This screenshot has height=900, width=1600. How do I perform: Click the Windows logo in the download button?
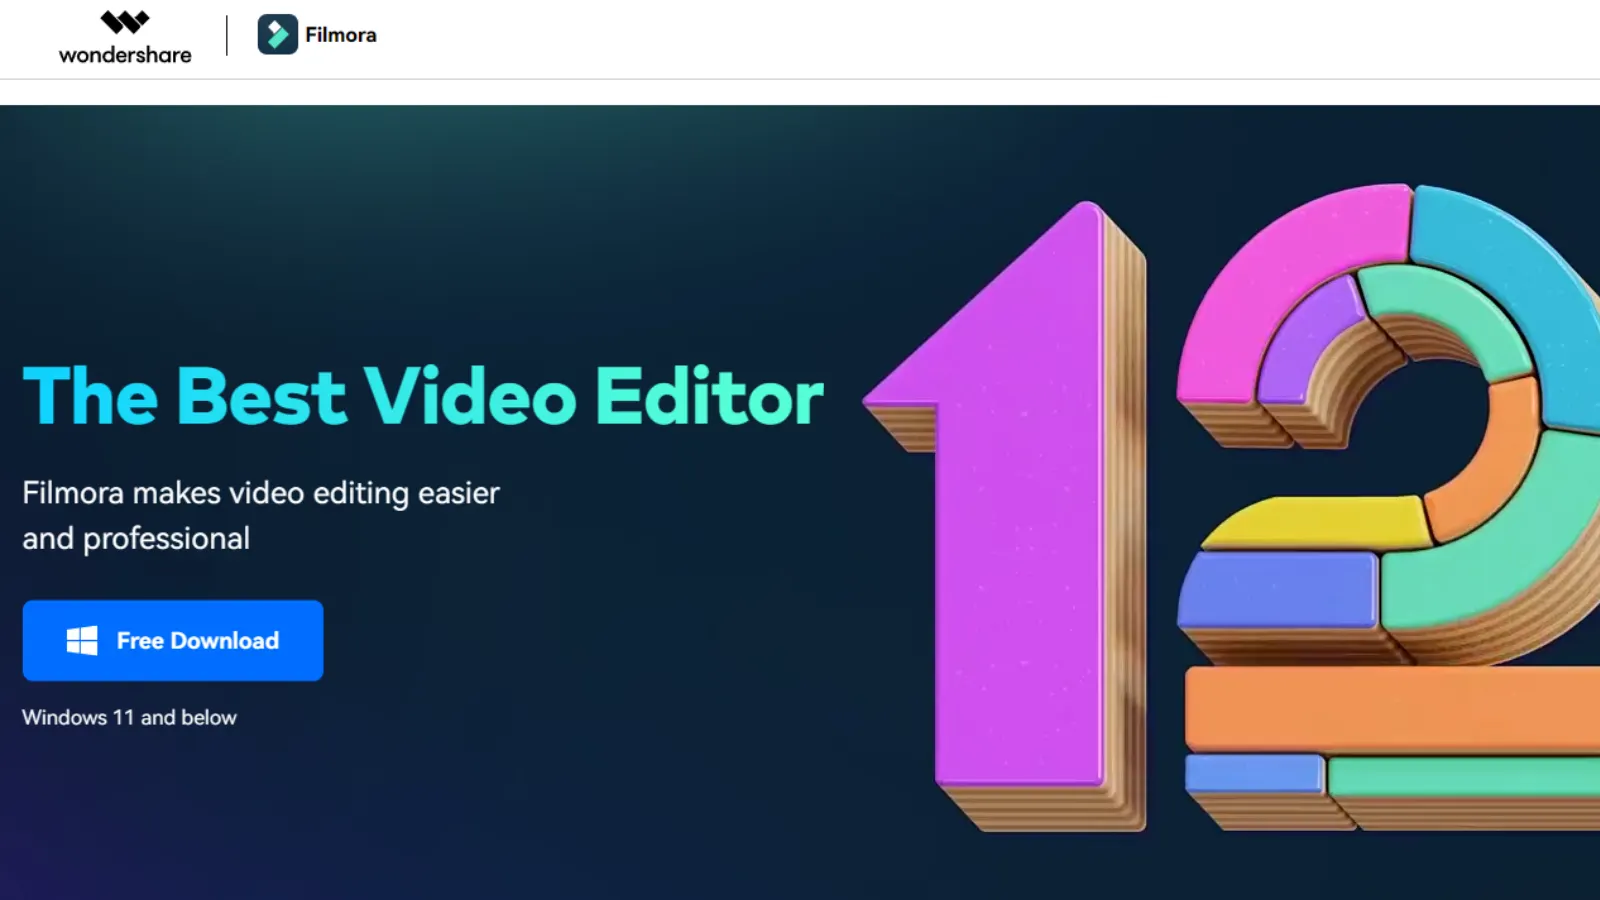coord(82,641)
